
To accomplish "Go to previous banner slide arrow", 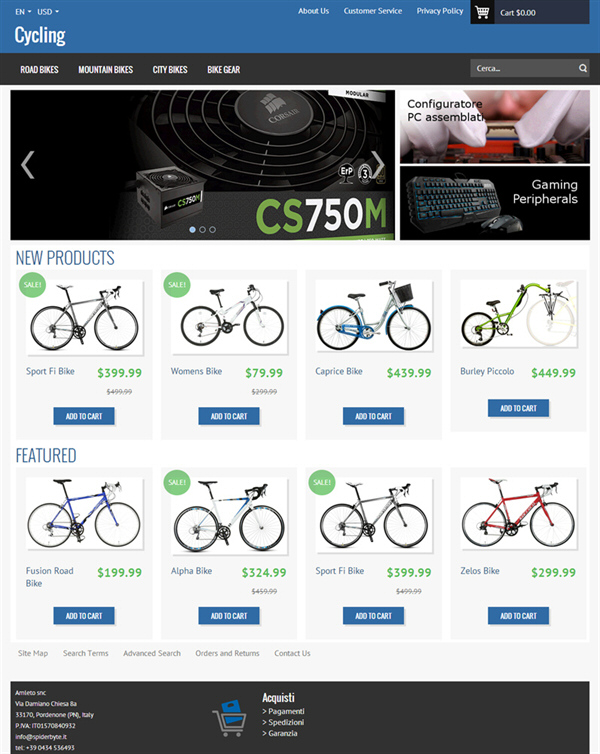I will (x=27, y=165).
